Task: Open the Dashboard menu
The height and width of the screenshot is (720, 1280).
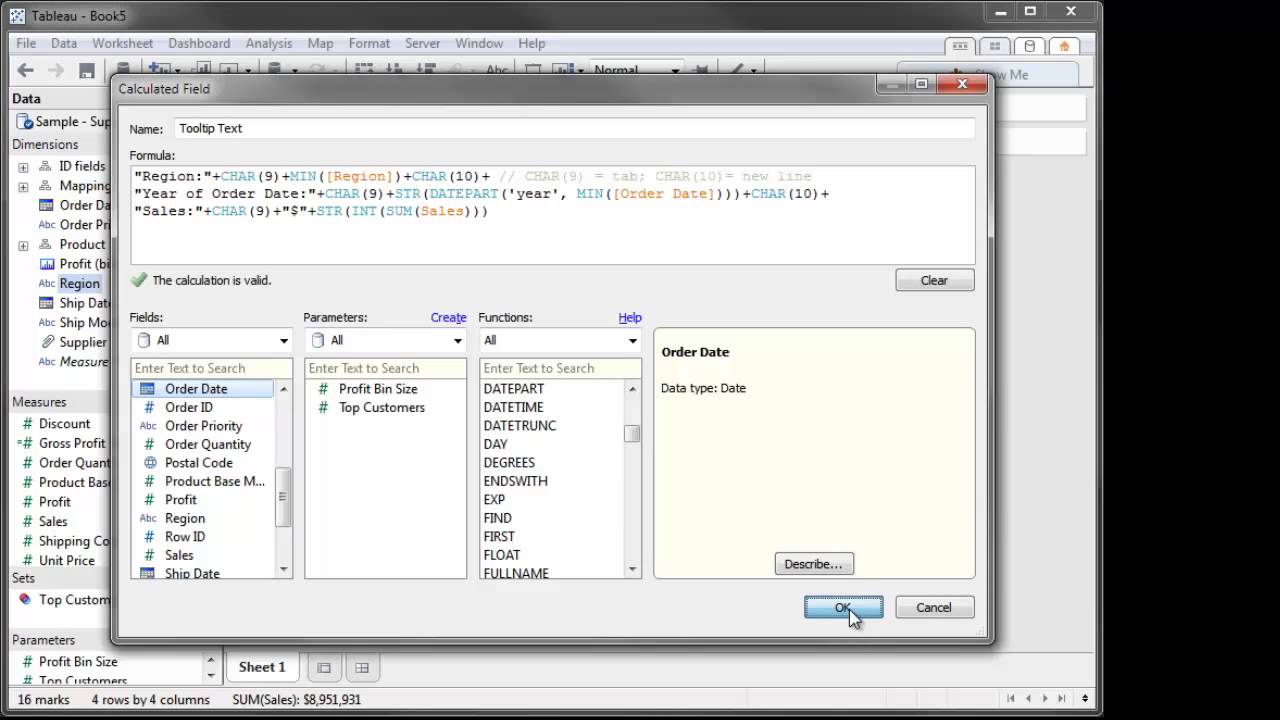Action: (x=199, y=43)
